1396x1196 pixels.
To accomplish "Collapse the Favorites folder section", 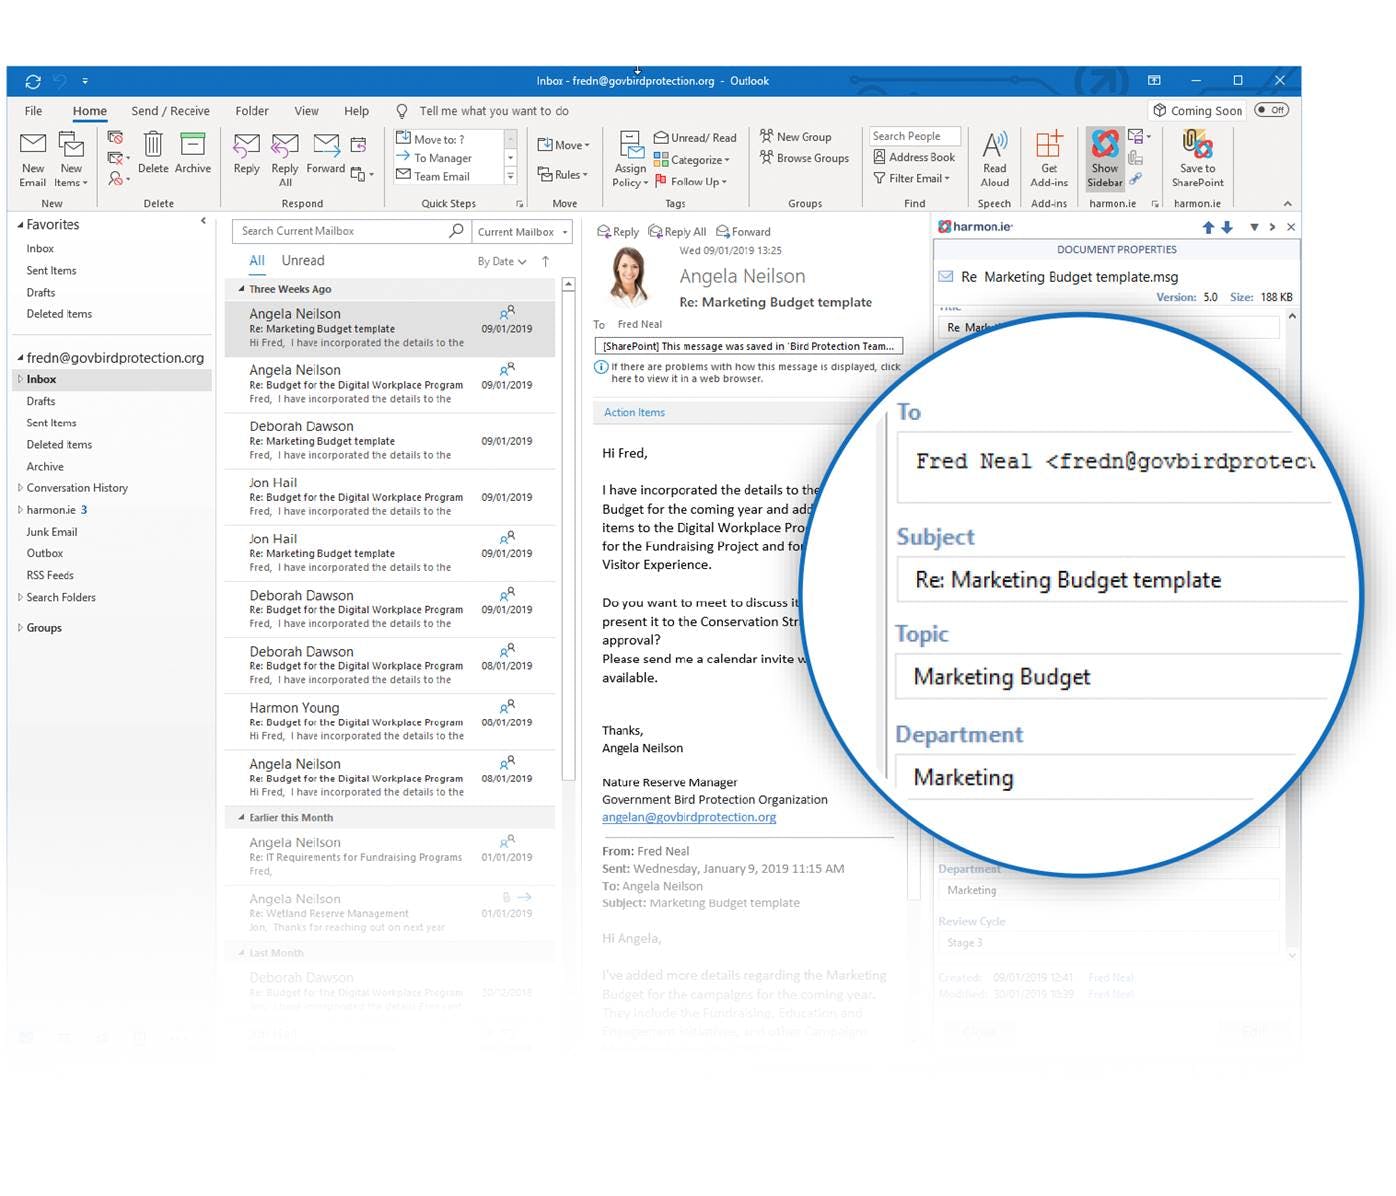I will pos(20,225).
